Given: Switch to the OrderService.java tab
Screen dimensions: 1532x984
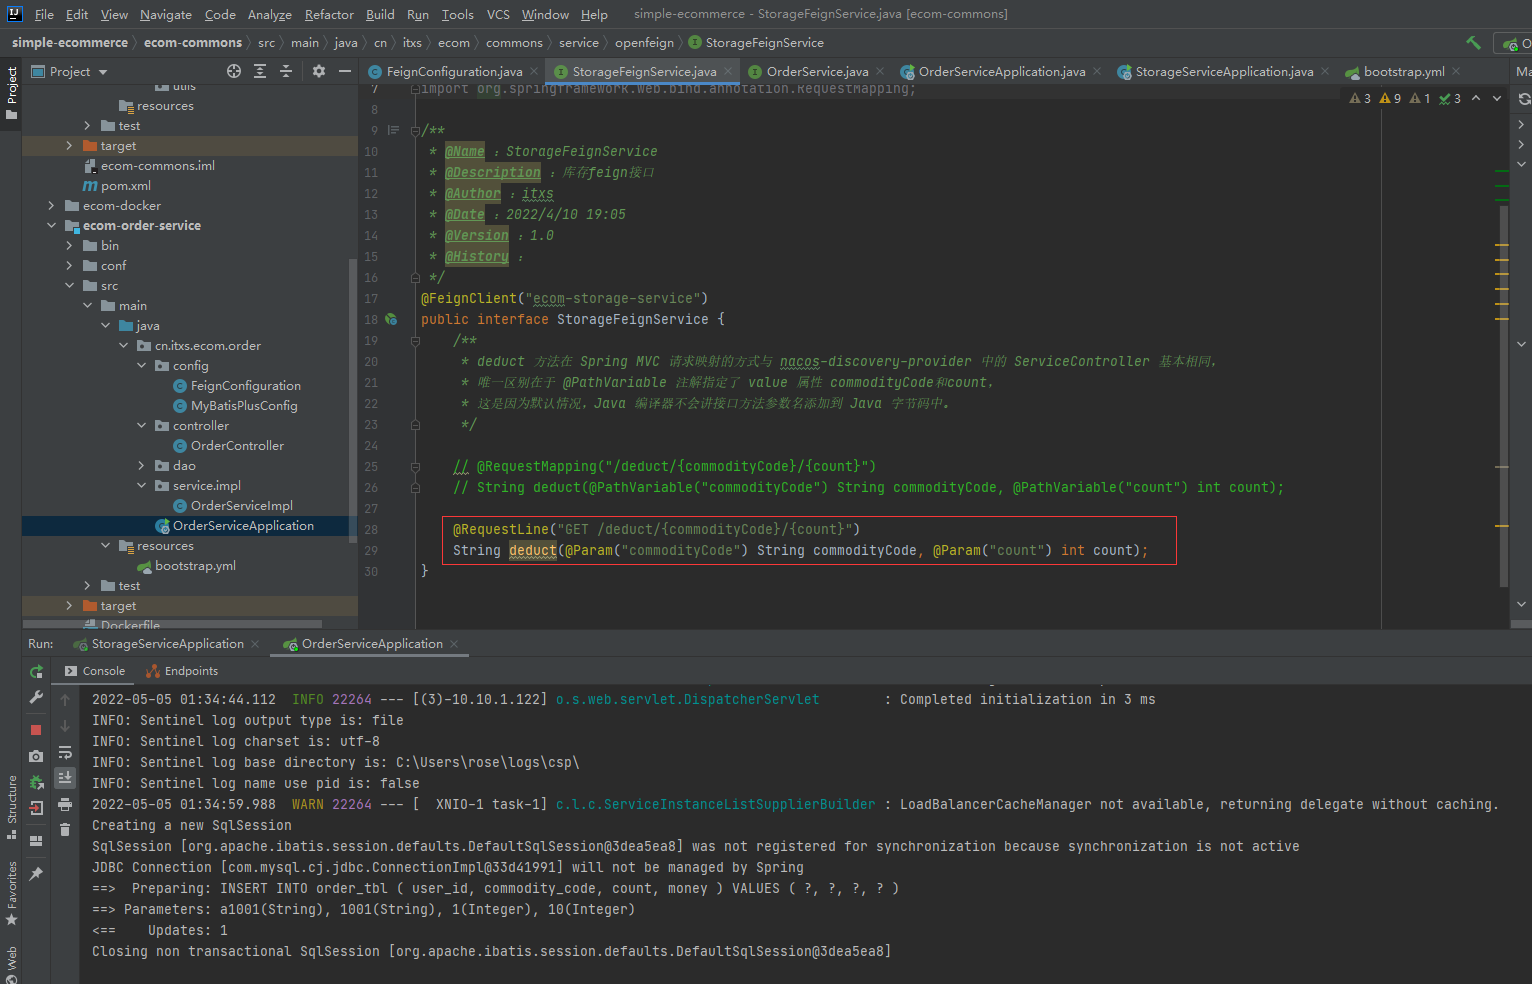Looking at the screenshot, I should tap(817, 72).
